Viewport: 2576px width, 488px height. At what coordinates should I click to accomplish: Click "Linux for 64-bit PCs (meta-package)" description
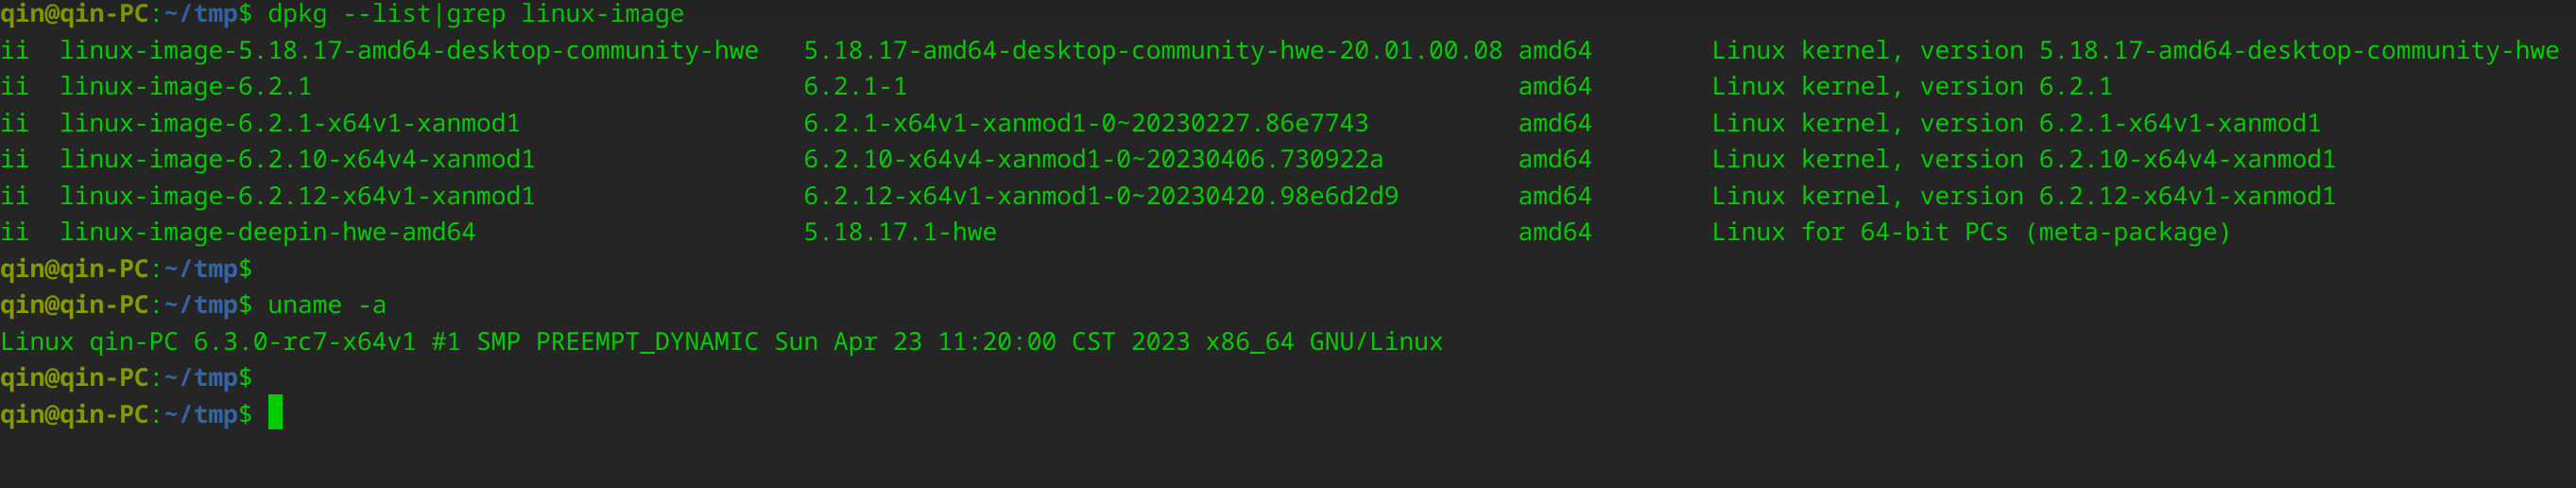pyautogui.click(x=1970, y=232)
